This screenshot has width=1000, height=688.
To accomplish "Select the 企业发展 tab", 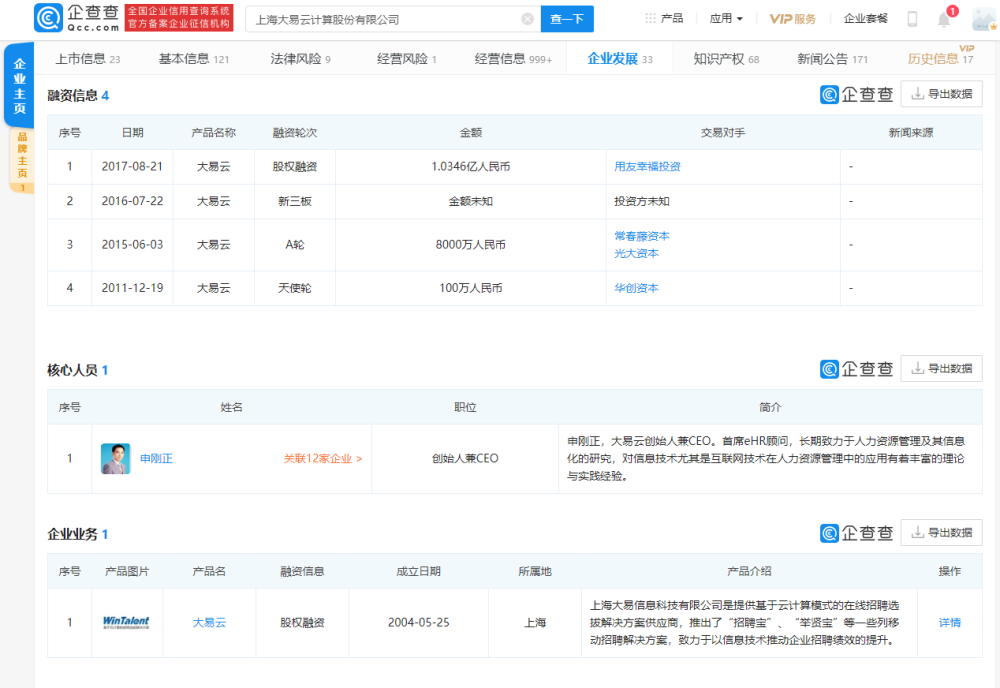I will (x=619, y=59).
